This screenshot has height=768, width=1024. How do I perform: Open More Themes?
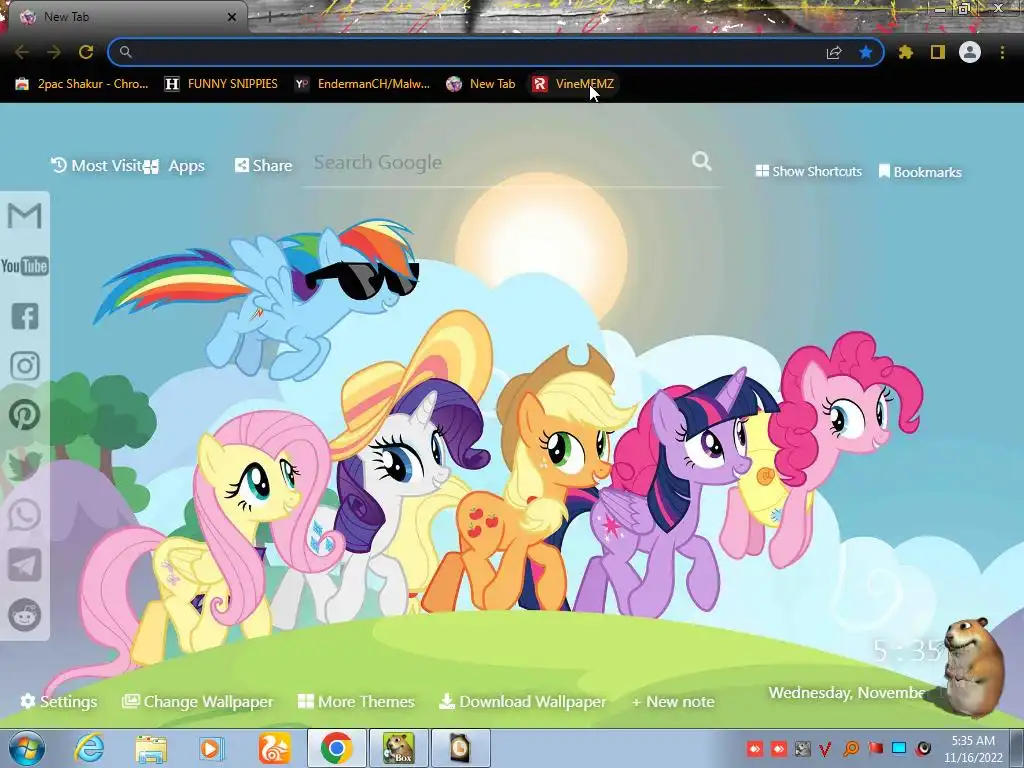(x=356, y=701)
